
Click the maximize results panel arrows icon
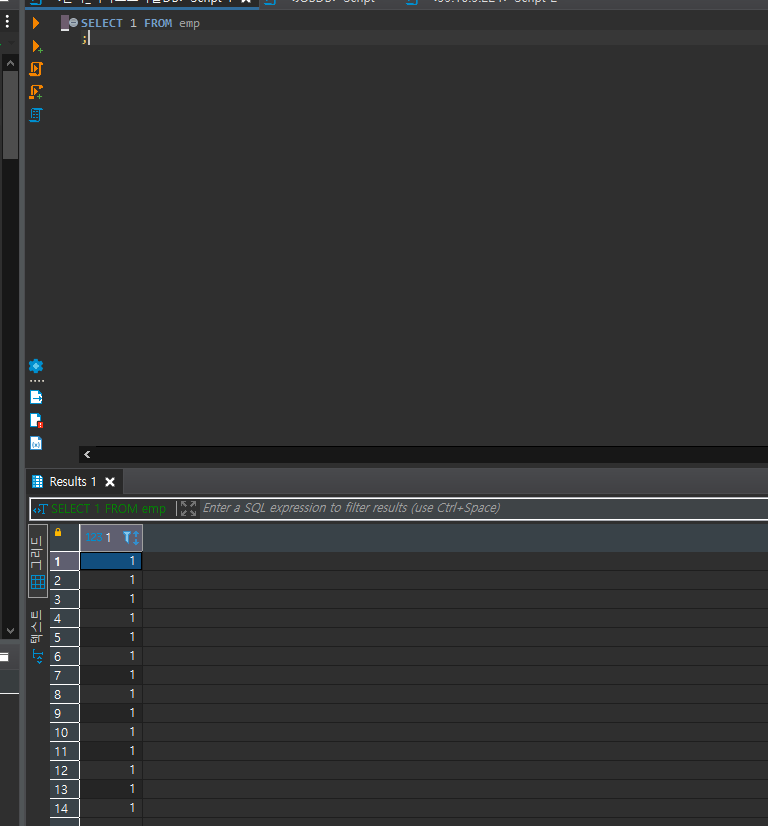click(188, 508)
